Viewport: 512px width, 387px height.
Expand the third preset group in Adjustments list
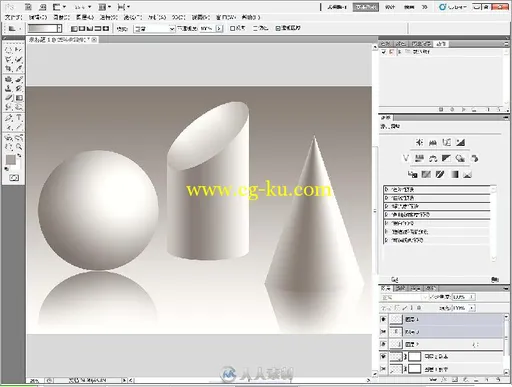pos(386,206)
